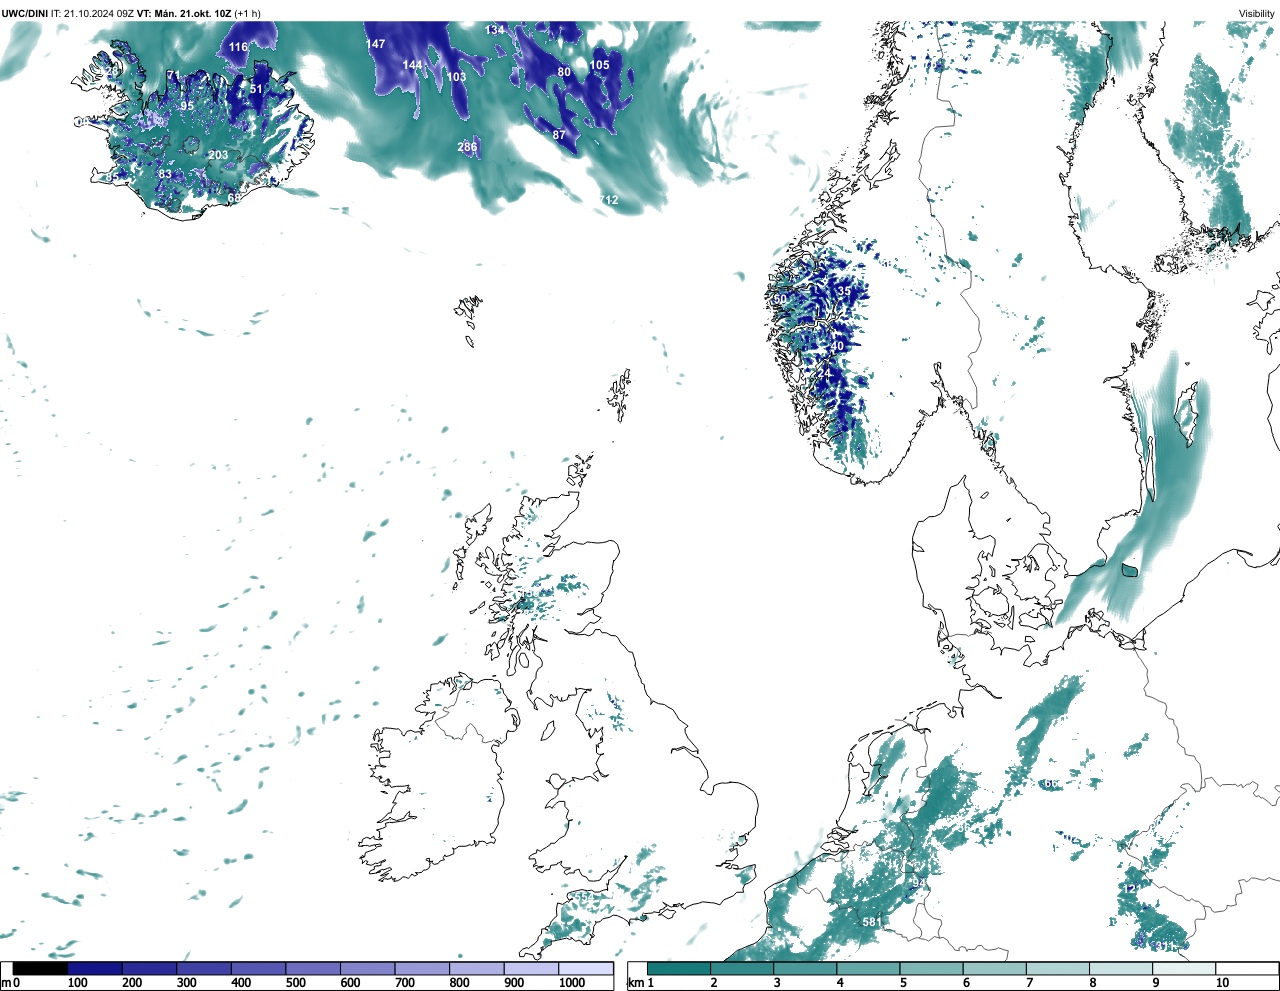Click the "10" tick on the km scale
1280x991 pixels.
(1222, 983)
